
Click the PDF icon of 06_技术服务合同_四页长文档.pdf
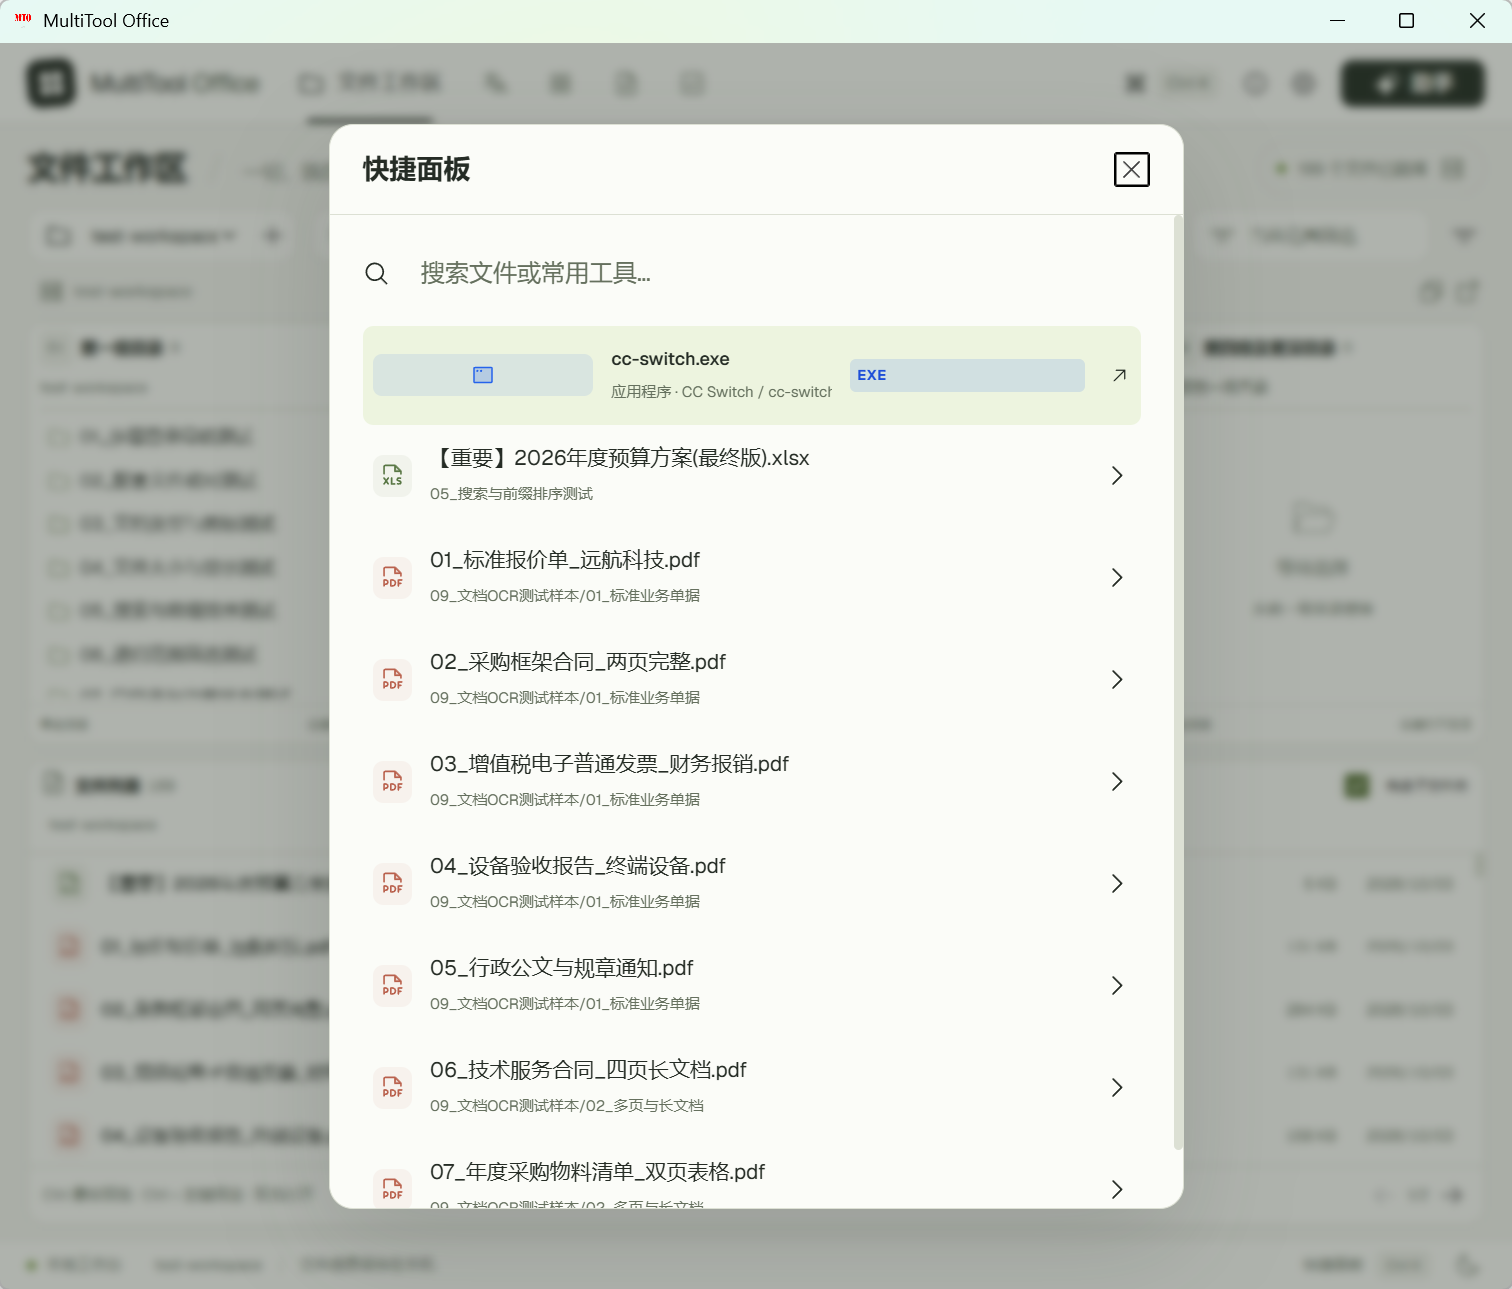pos(392,1087)
